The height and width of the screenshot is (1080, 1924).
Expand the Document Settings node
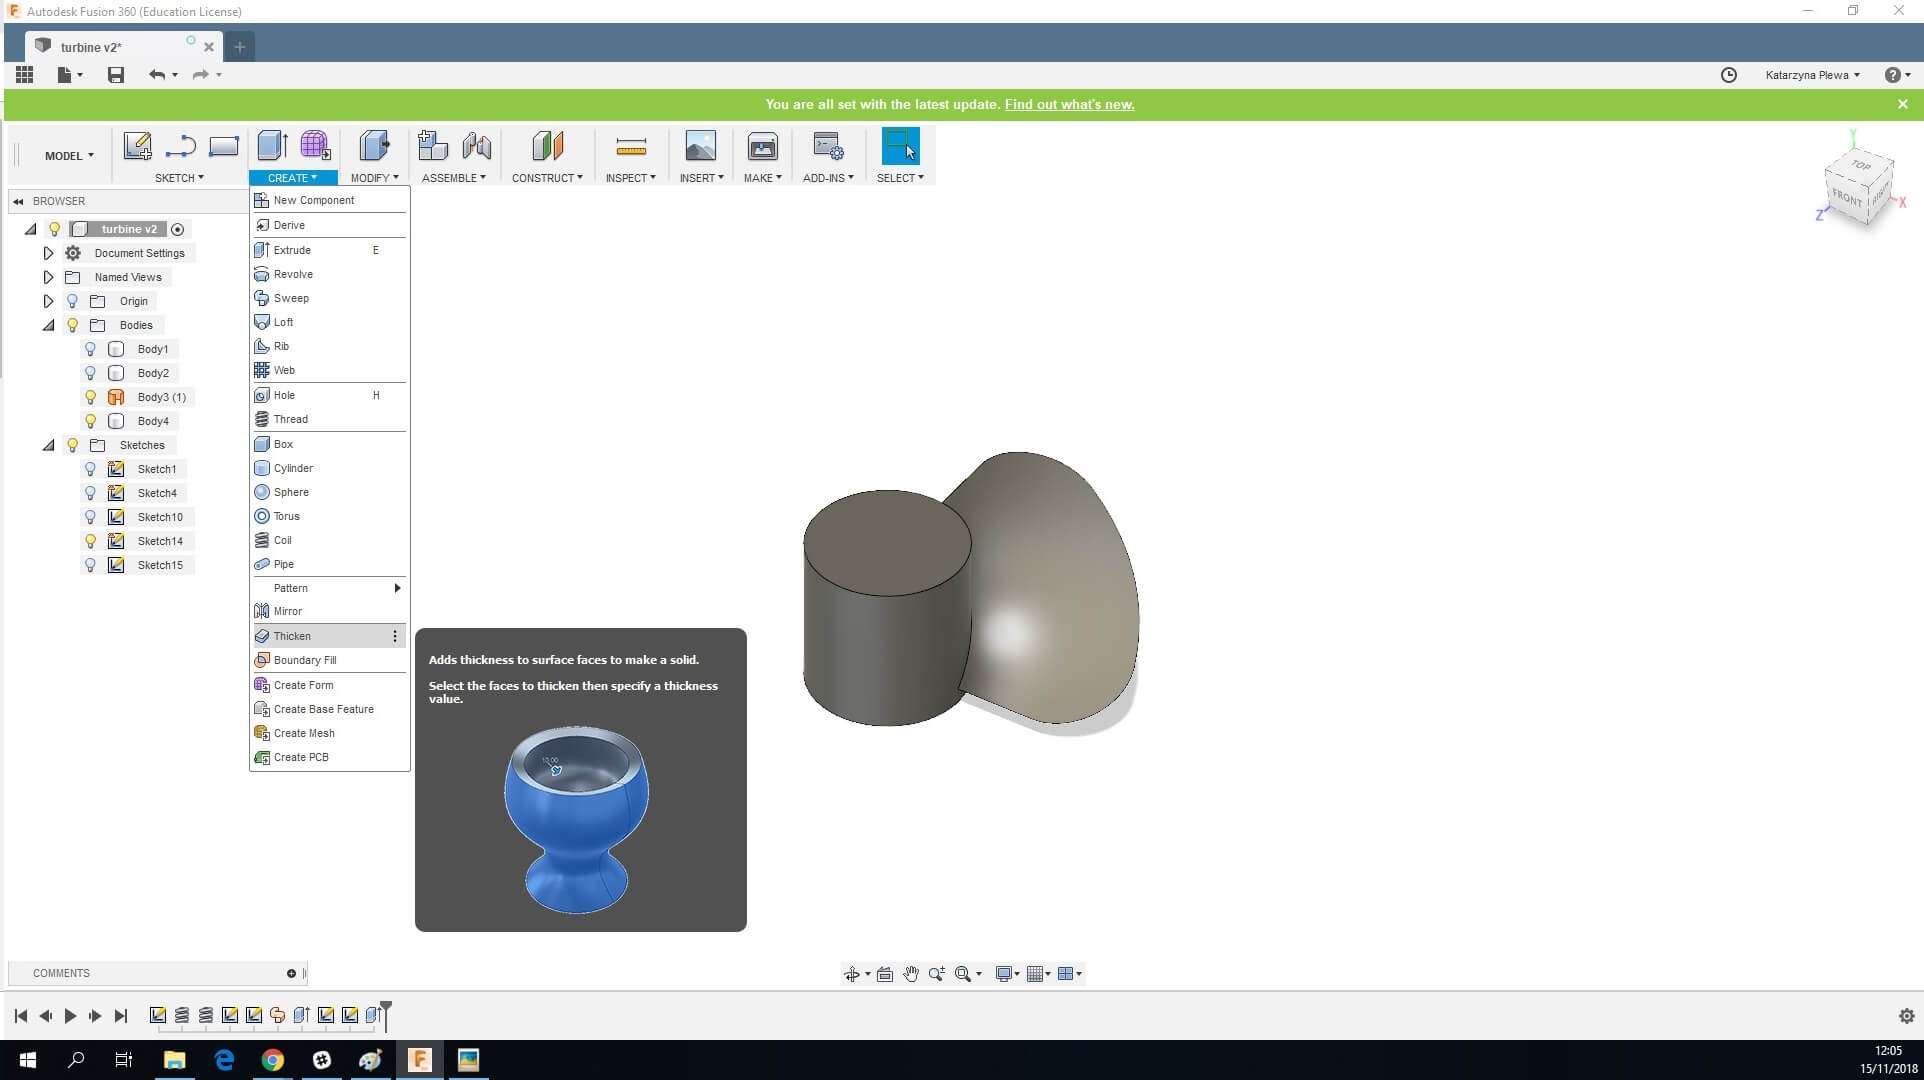48,253
